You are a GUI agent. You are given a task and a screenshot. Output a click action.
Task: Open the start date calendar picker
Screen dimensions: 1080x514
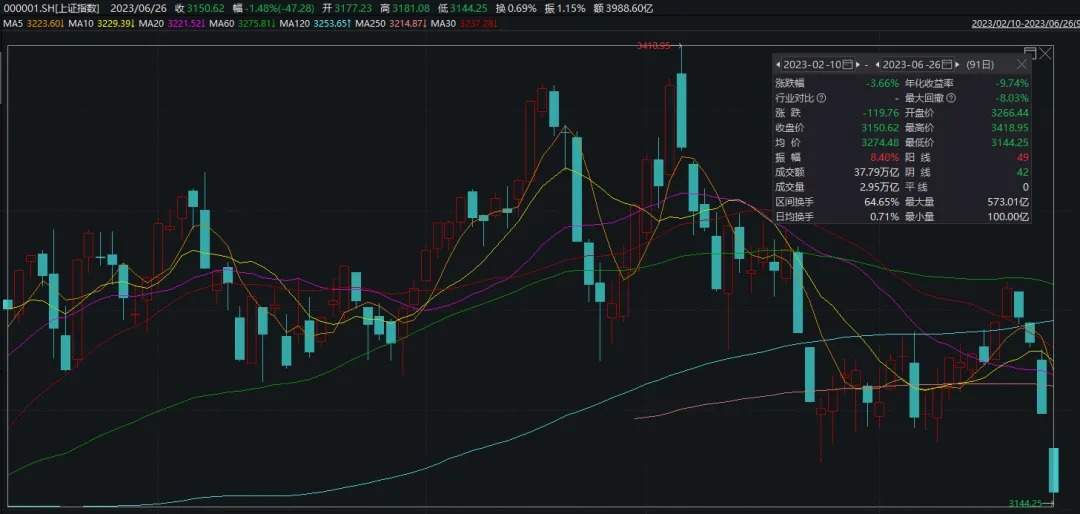(846, 64)
